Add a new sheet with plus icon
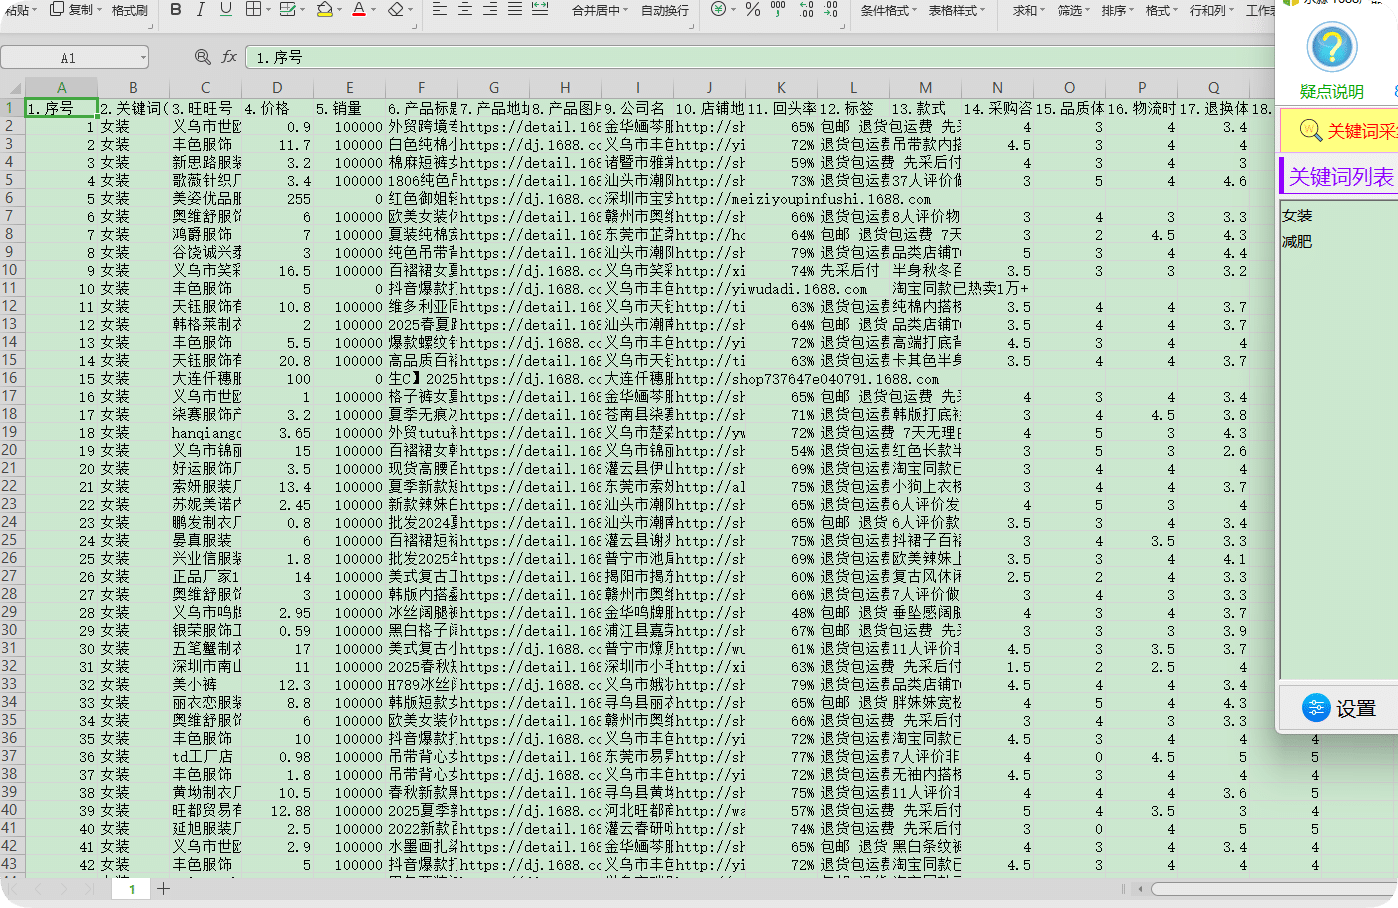Image resolution: width=1398 pixels, height=908 pixels. coord(164,888)
